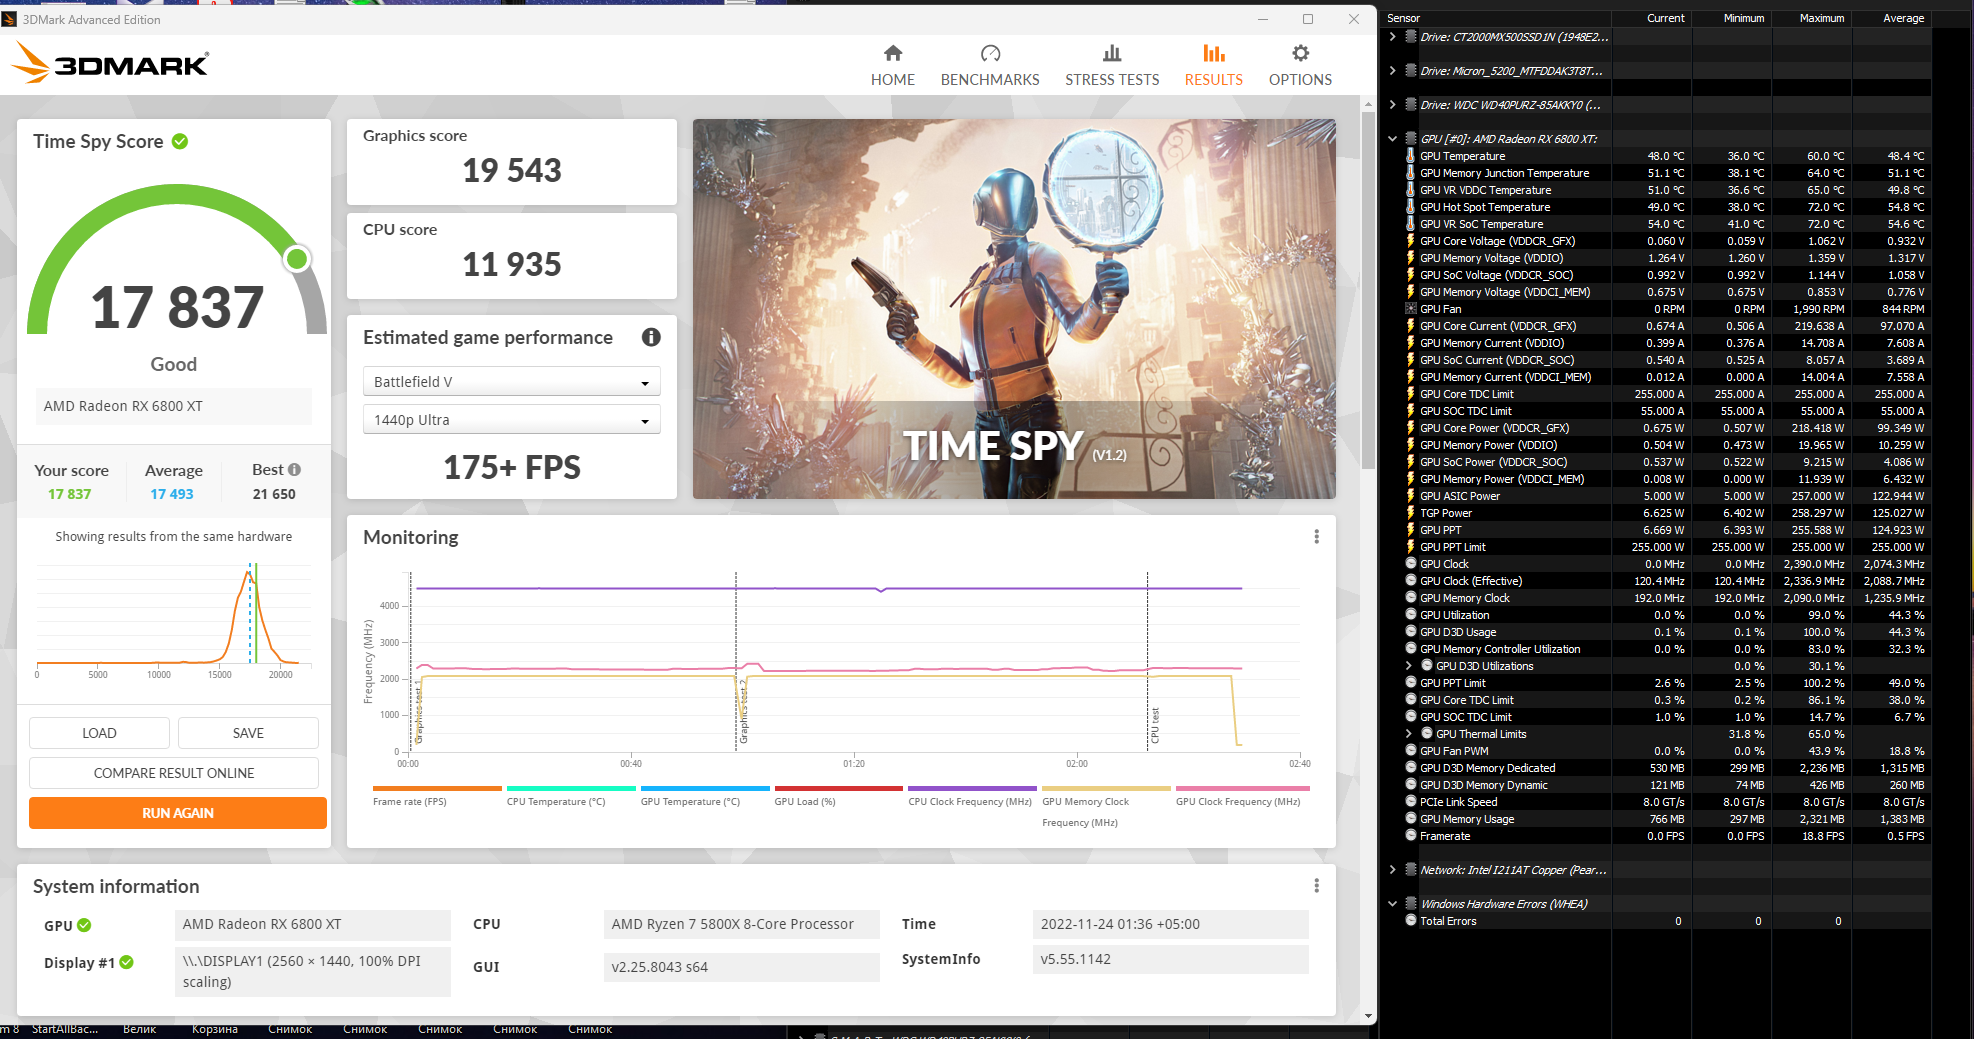Expand the Network Intel I211AT sensor group
Image resolution: width=1974 pixels, height=1039 pixels.
pos(1392,870)
